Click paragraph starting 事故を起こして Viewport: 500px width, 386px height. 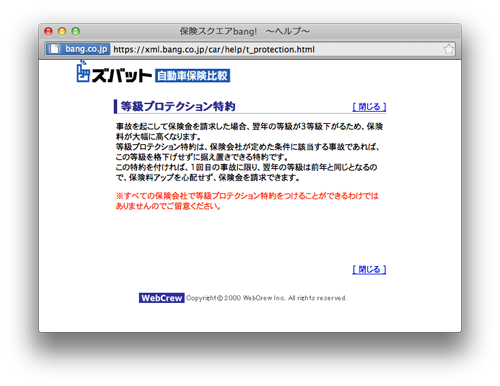tap(249, 132)
